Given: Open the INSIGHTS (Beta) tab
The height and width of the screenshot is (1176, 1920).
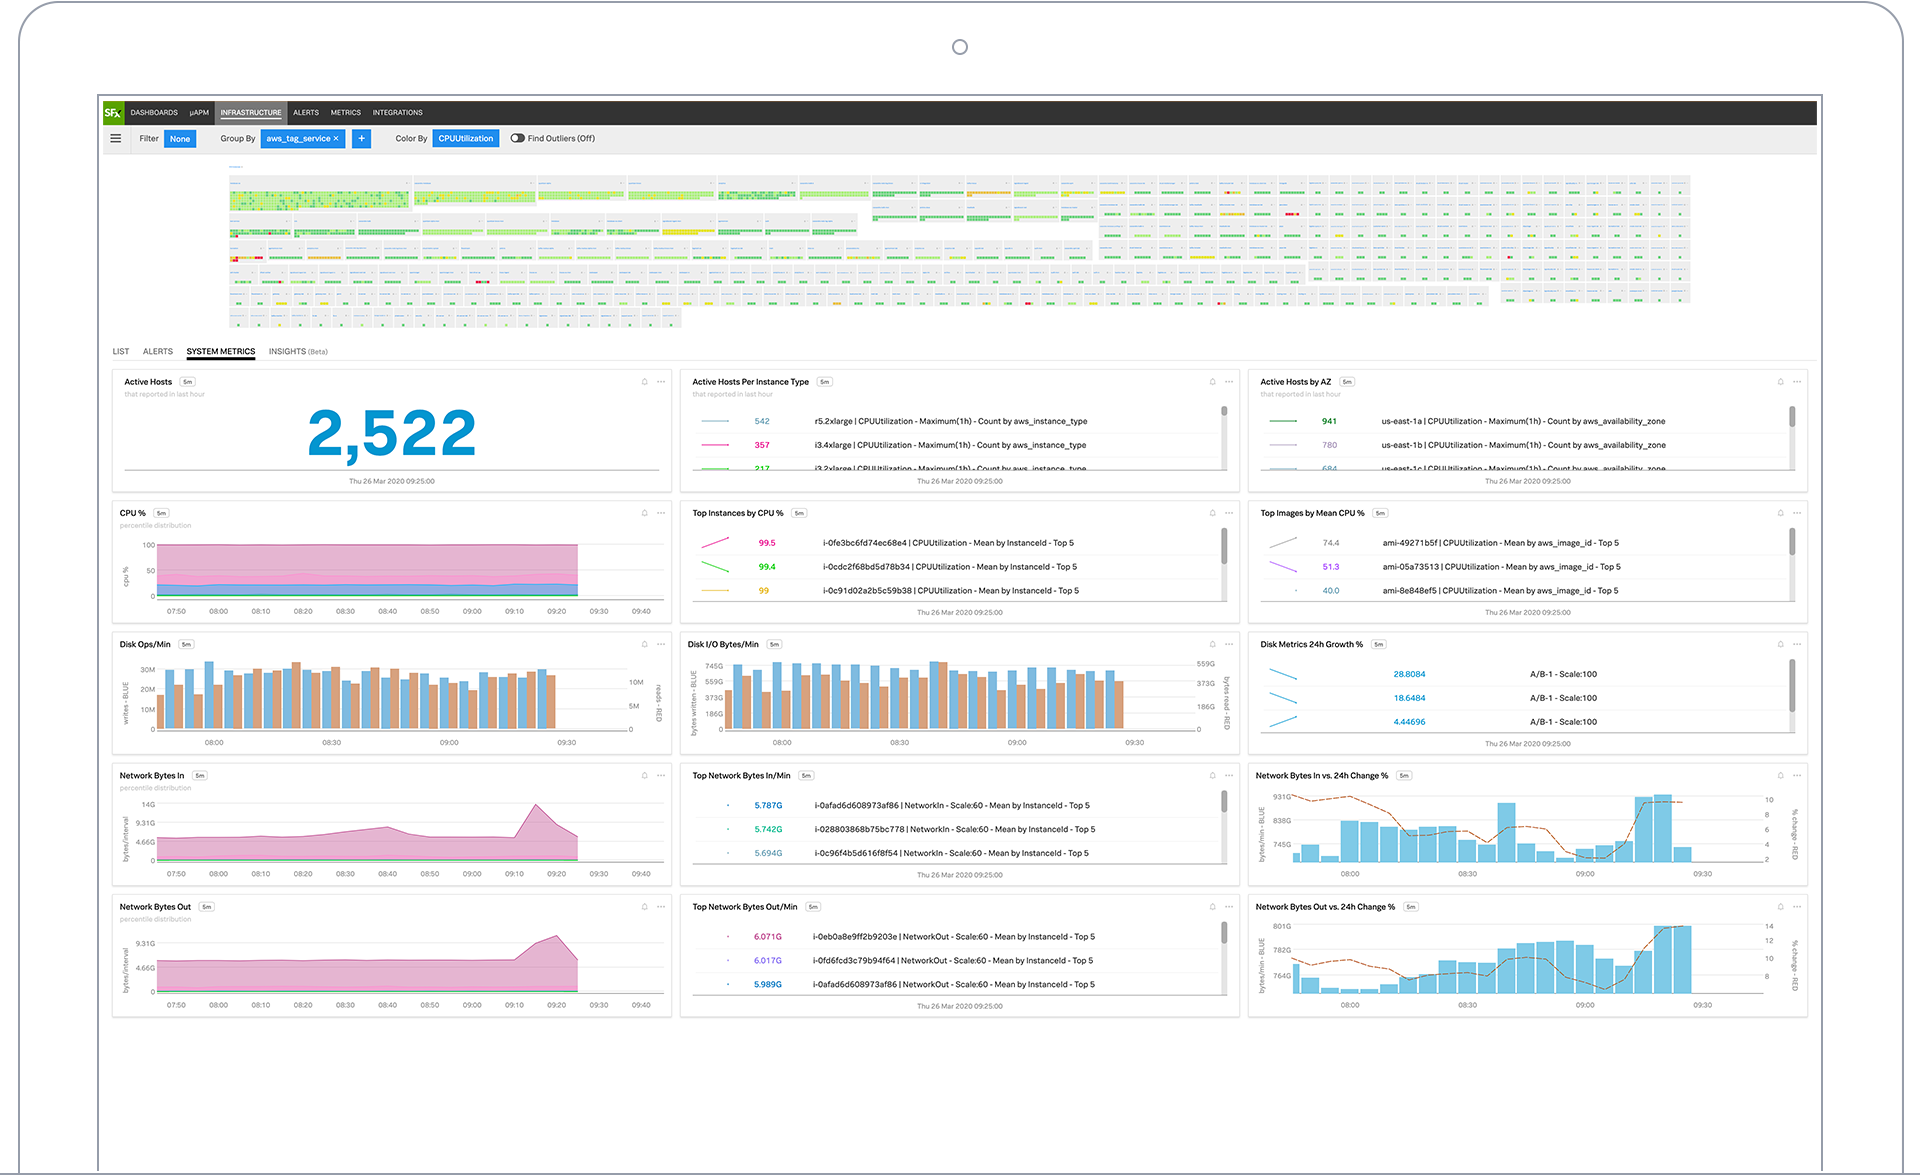Looking at the screenshot, I should 298,352.
